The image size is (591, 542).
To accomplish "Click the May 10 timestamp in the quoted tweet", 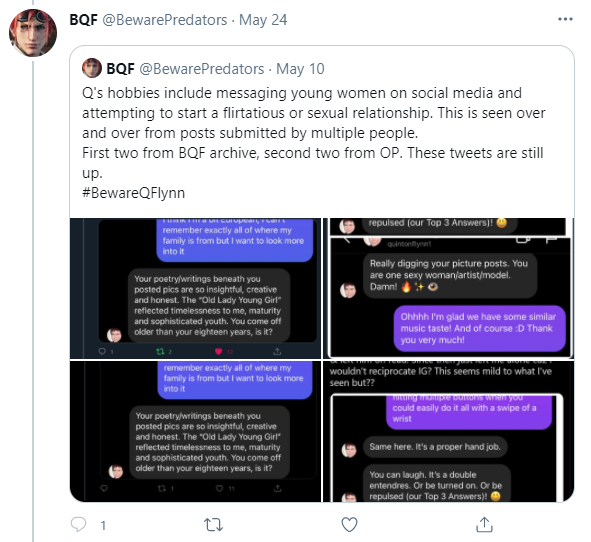I will (300, 69).
